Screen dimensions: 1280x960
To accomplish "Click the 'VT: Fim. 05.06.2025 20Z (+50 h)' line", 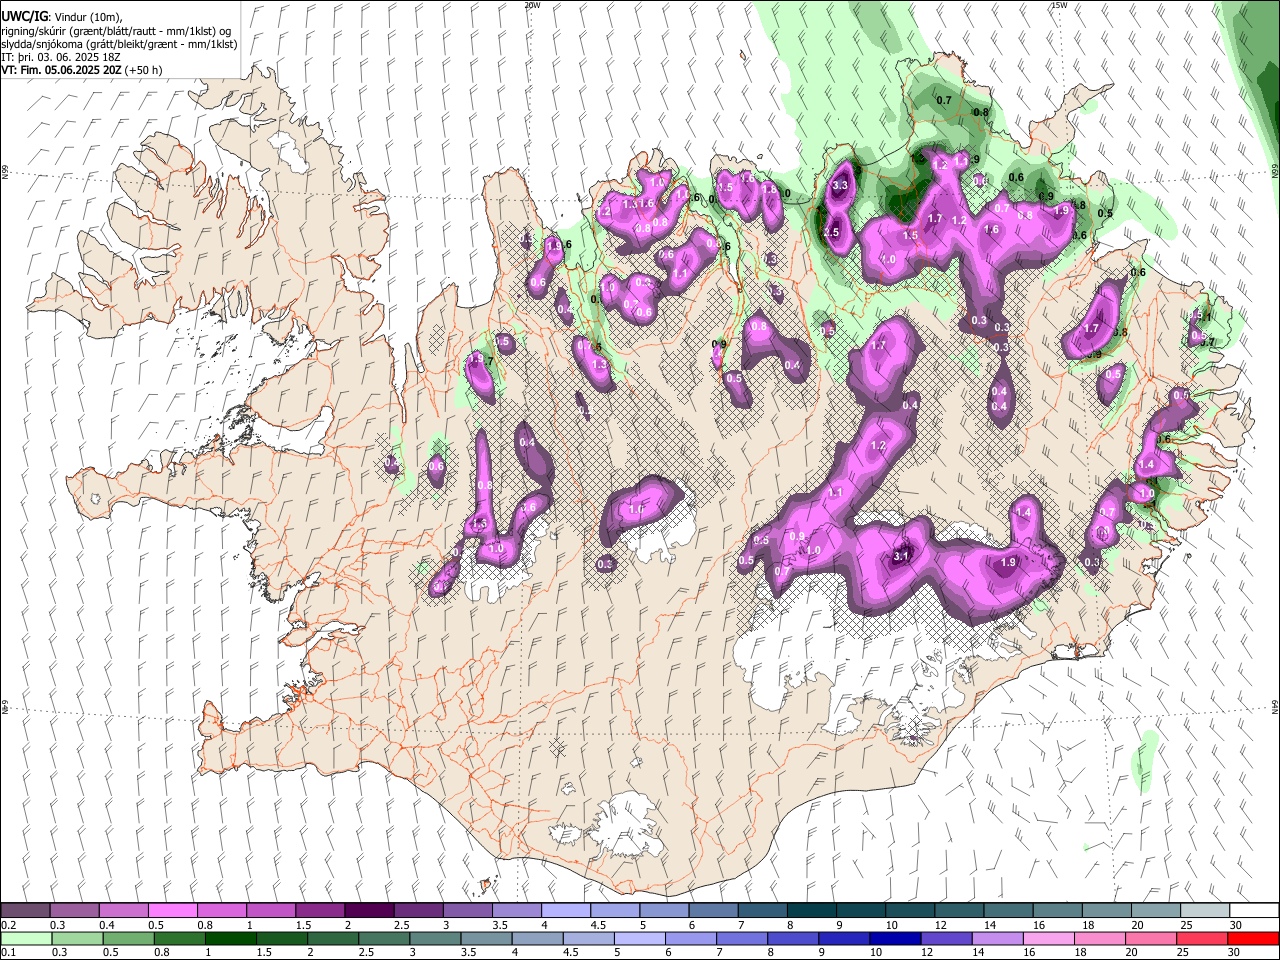I will point(81,70).
